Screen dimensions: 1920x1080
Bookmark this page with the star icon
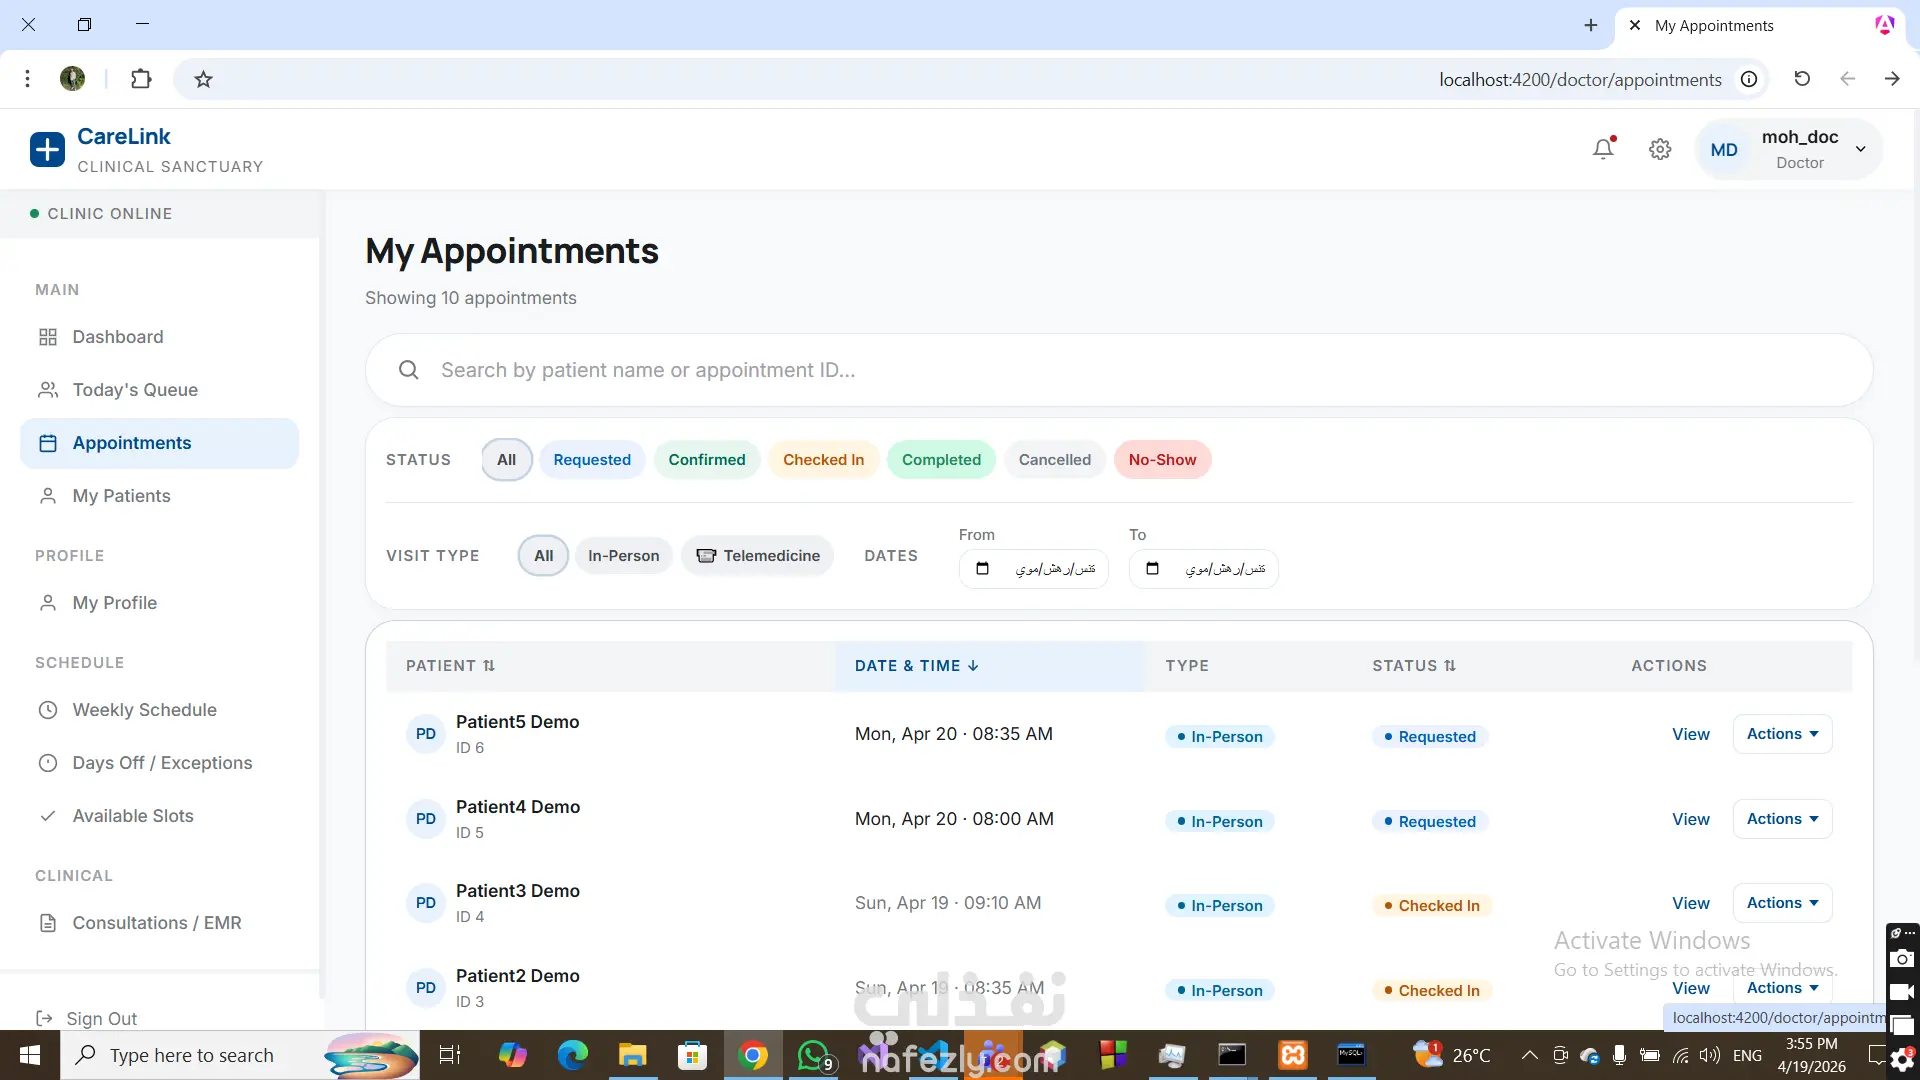pyautogui.click(x=203, y=79)
